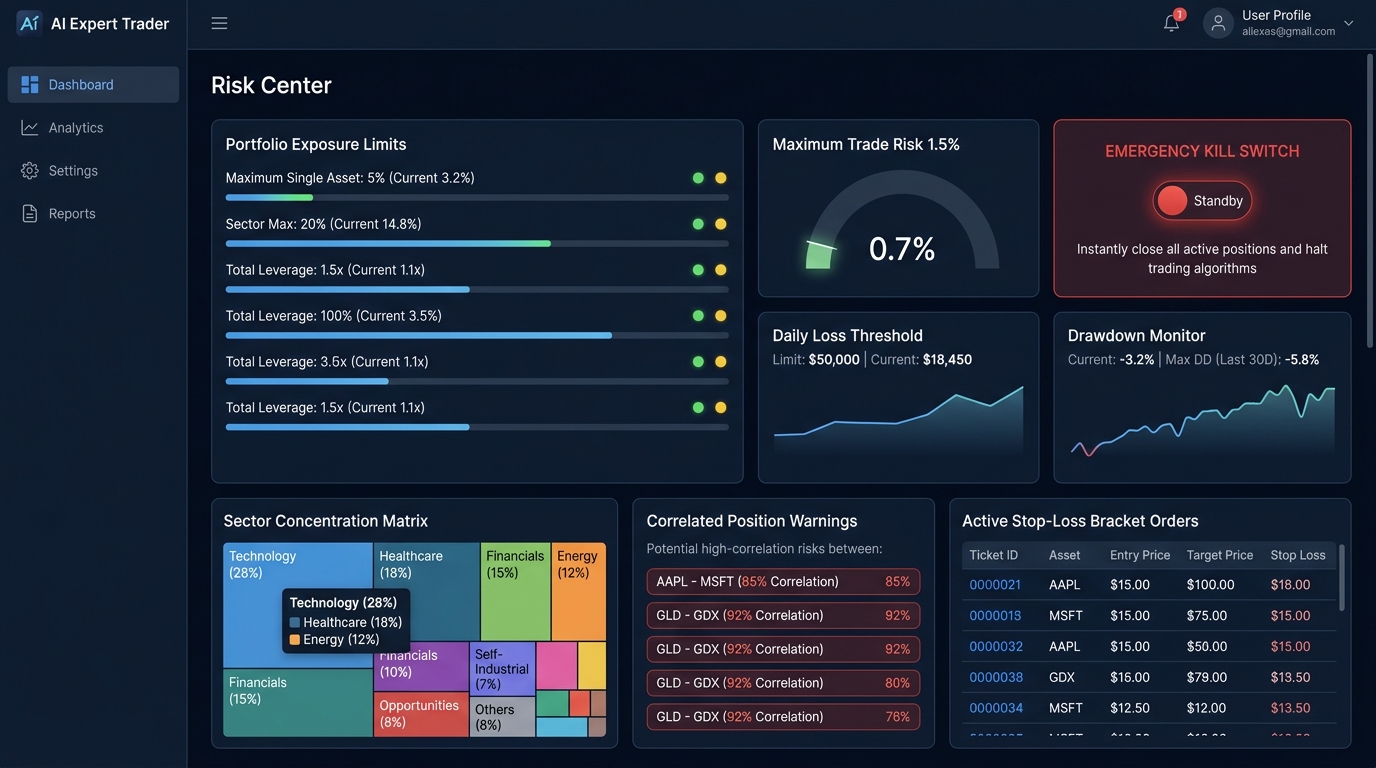The width and height of the screenshot is (1376, 768).
Task: Open ticket 0000032 link
Action: [x=996, y=647]
